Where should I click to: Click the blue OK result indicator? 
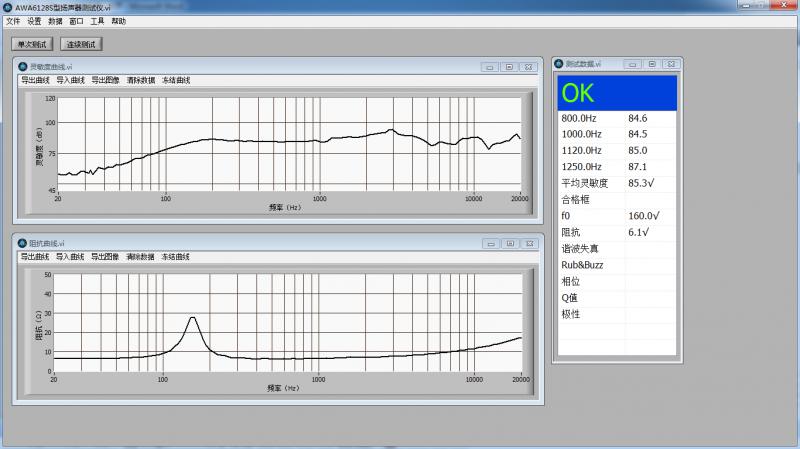616,93
